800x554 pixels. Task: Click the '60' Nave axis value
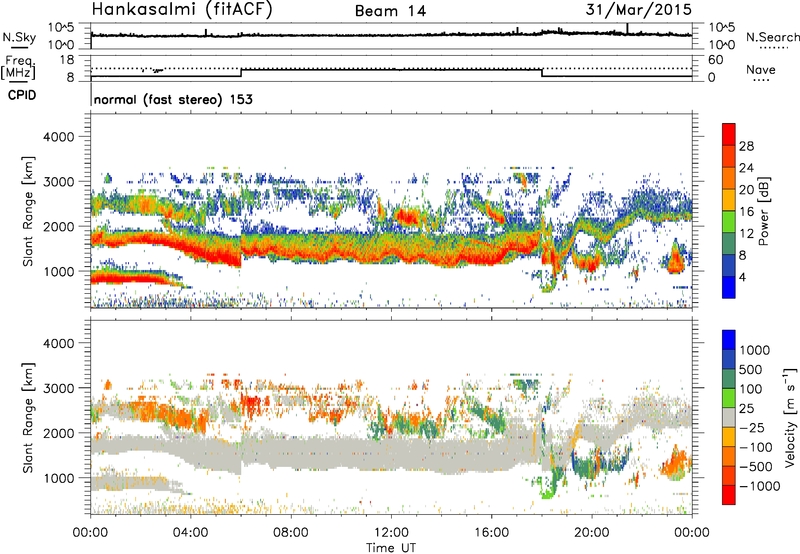pyautogui.click(x=715, y=60)
